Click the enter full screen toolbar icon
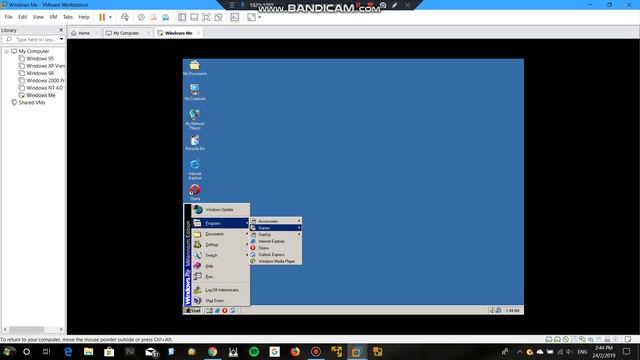 click(206, 17)
